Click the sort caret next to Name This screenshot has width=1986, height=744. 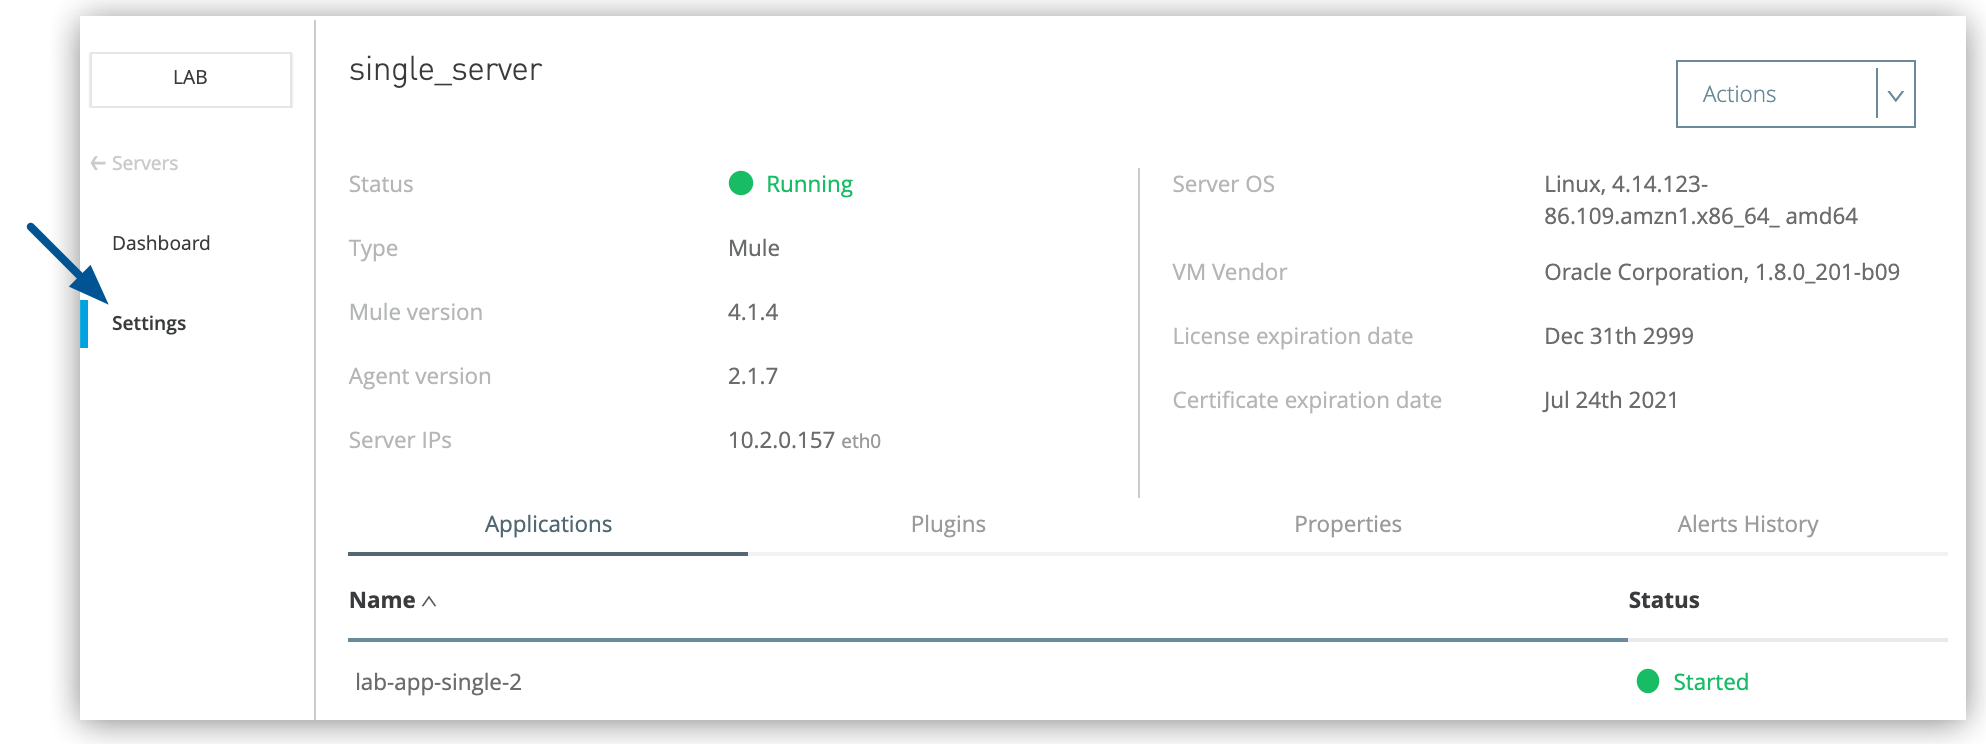pyautogui.click(x=429, y=601)
